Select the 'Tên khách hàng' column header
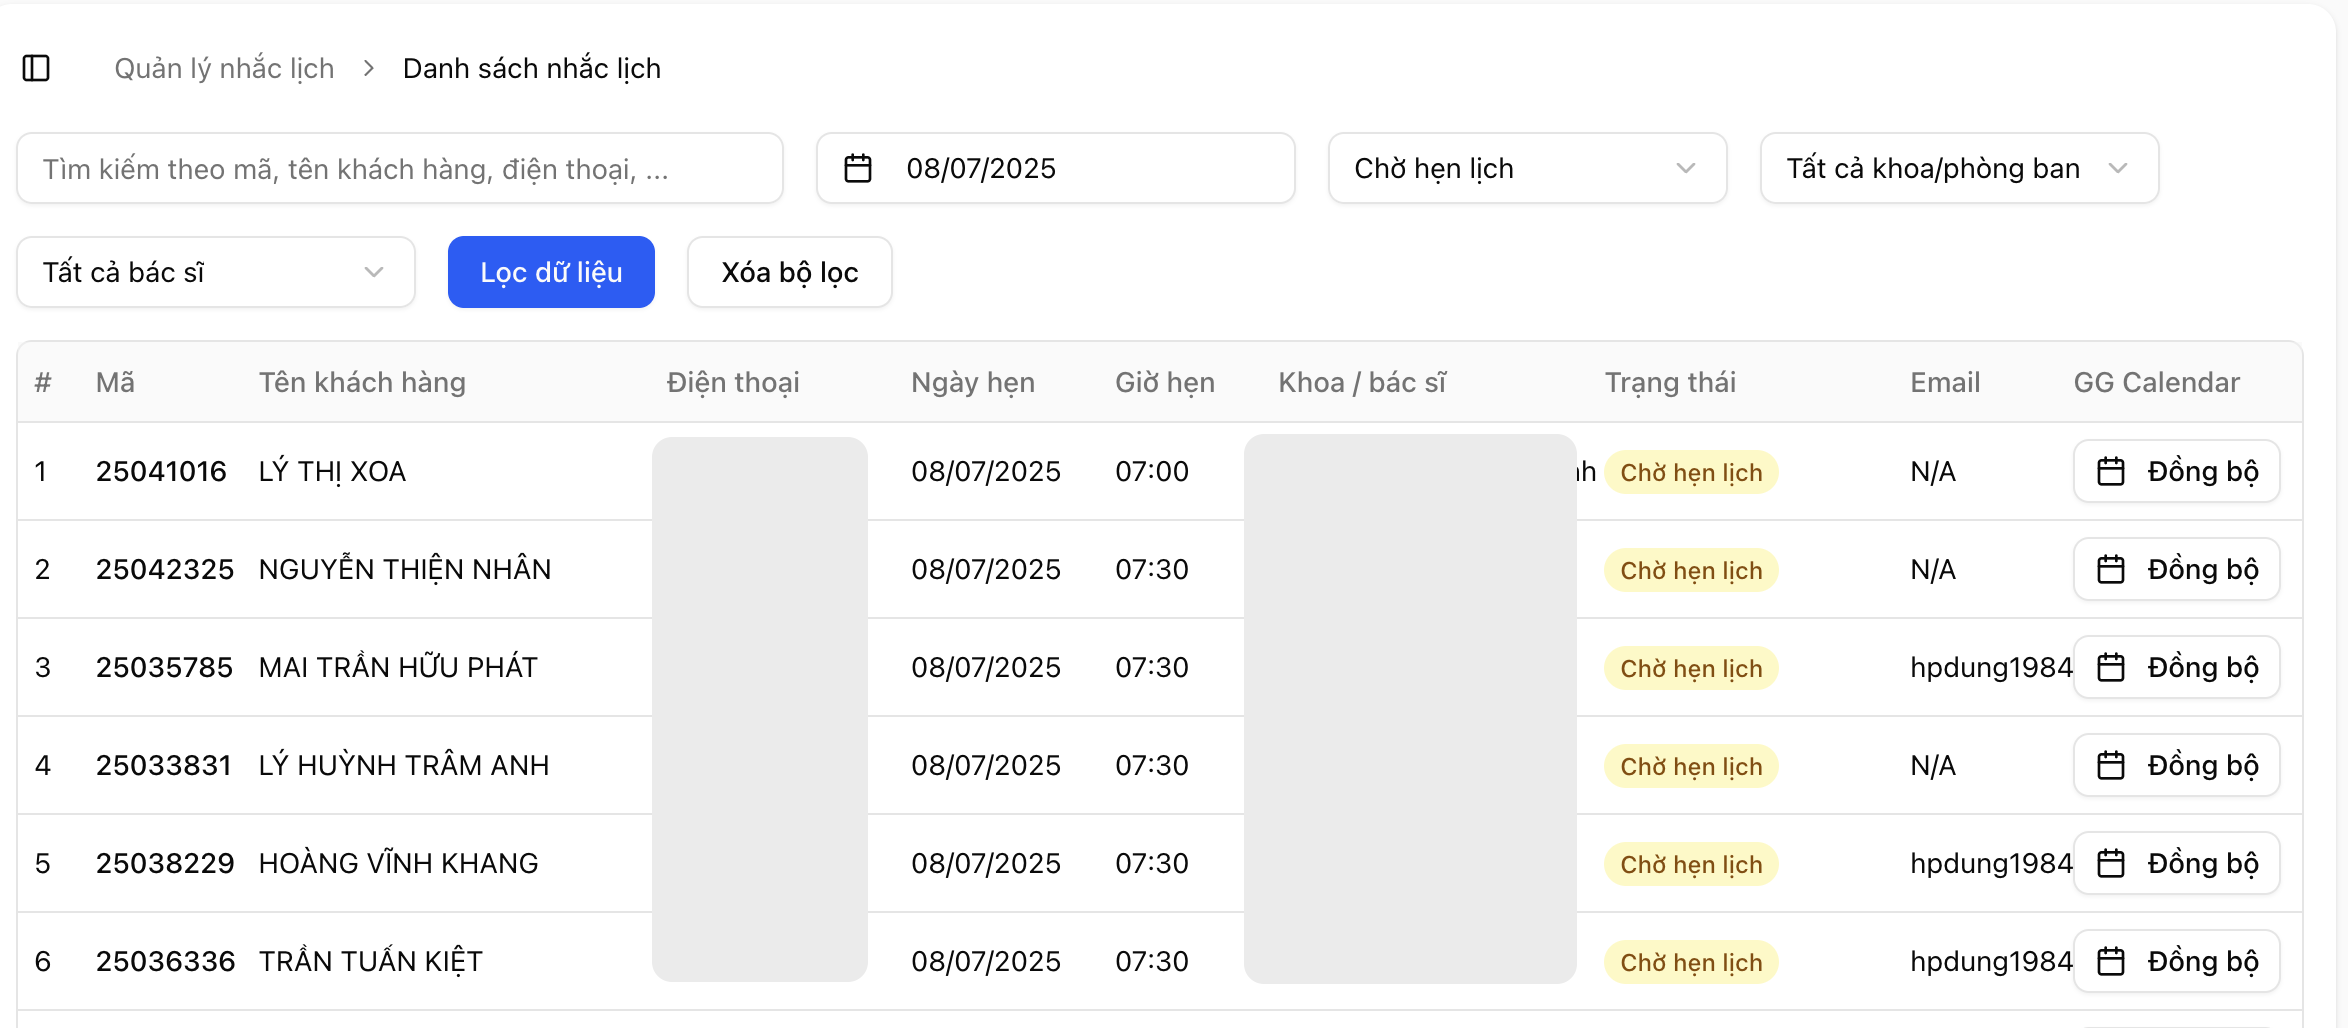This screenshot has width=2348, height=1028. click(x=362, y=382)
